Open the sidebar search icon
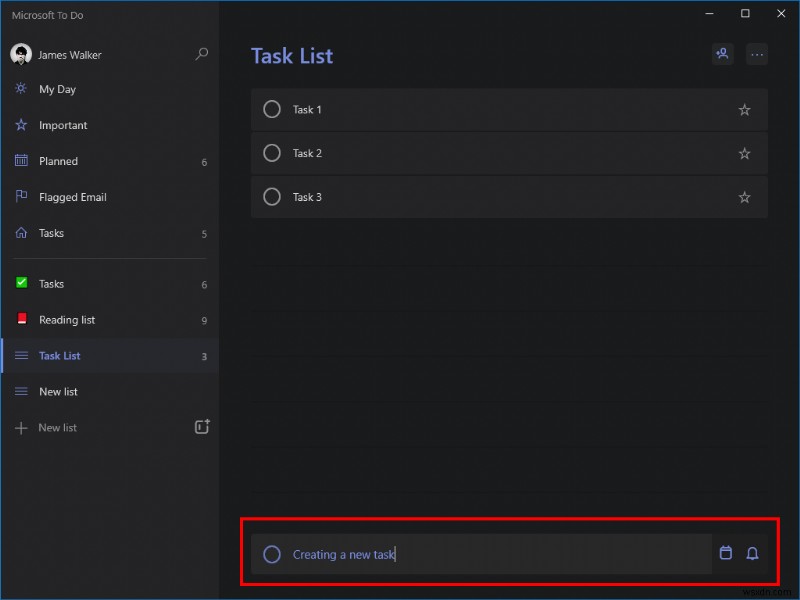800x600 pixels. pyautogui.click(x=202, y=54)
